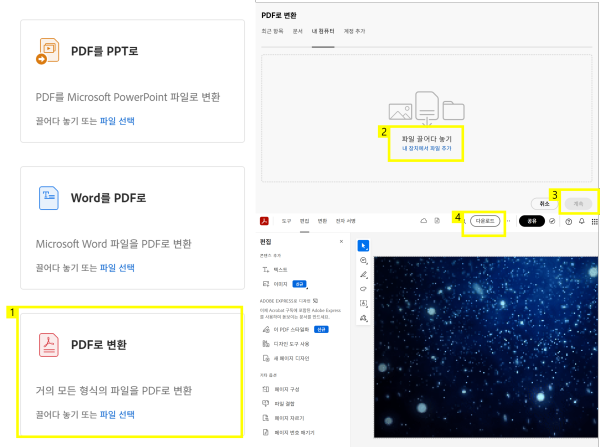Choose '파일 선택' in the Word를 PDF로 card

[117, 268]
